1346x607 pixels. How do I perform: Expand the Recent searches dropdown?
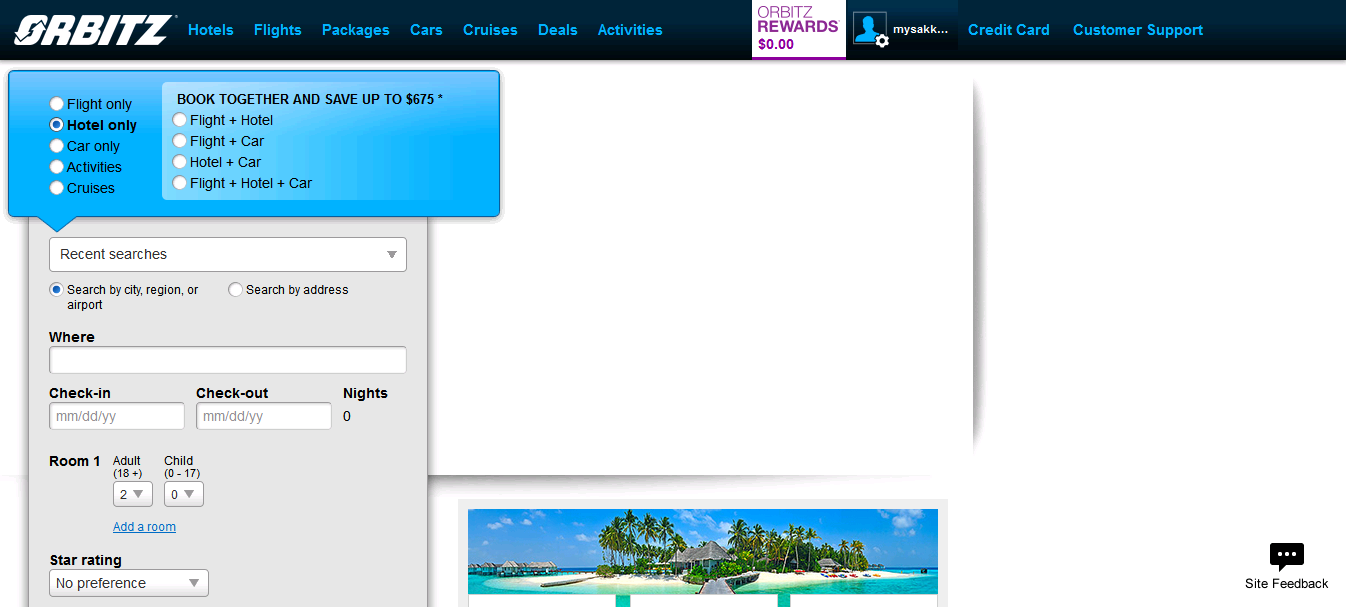(x=228, y=254)
